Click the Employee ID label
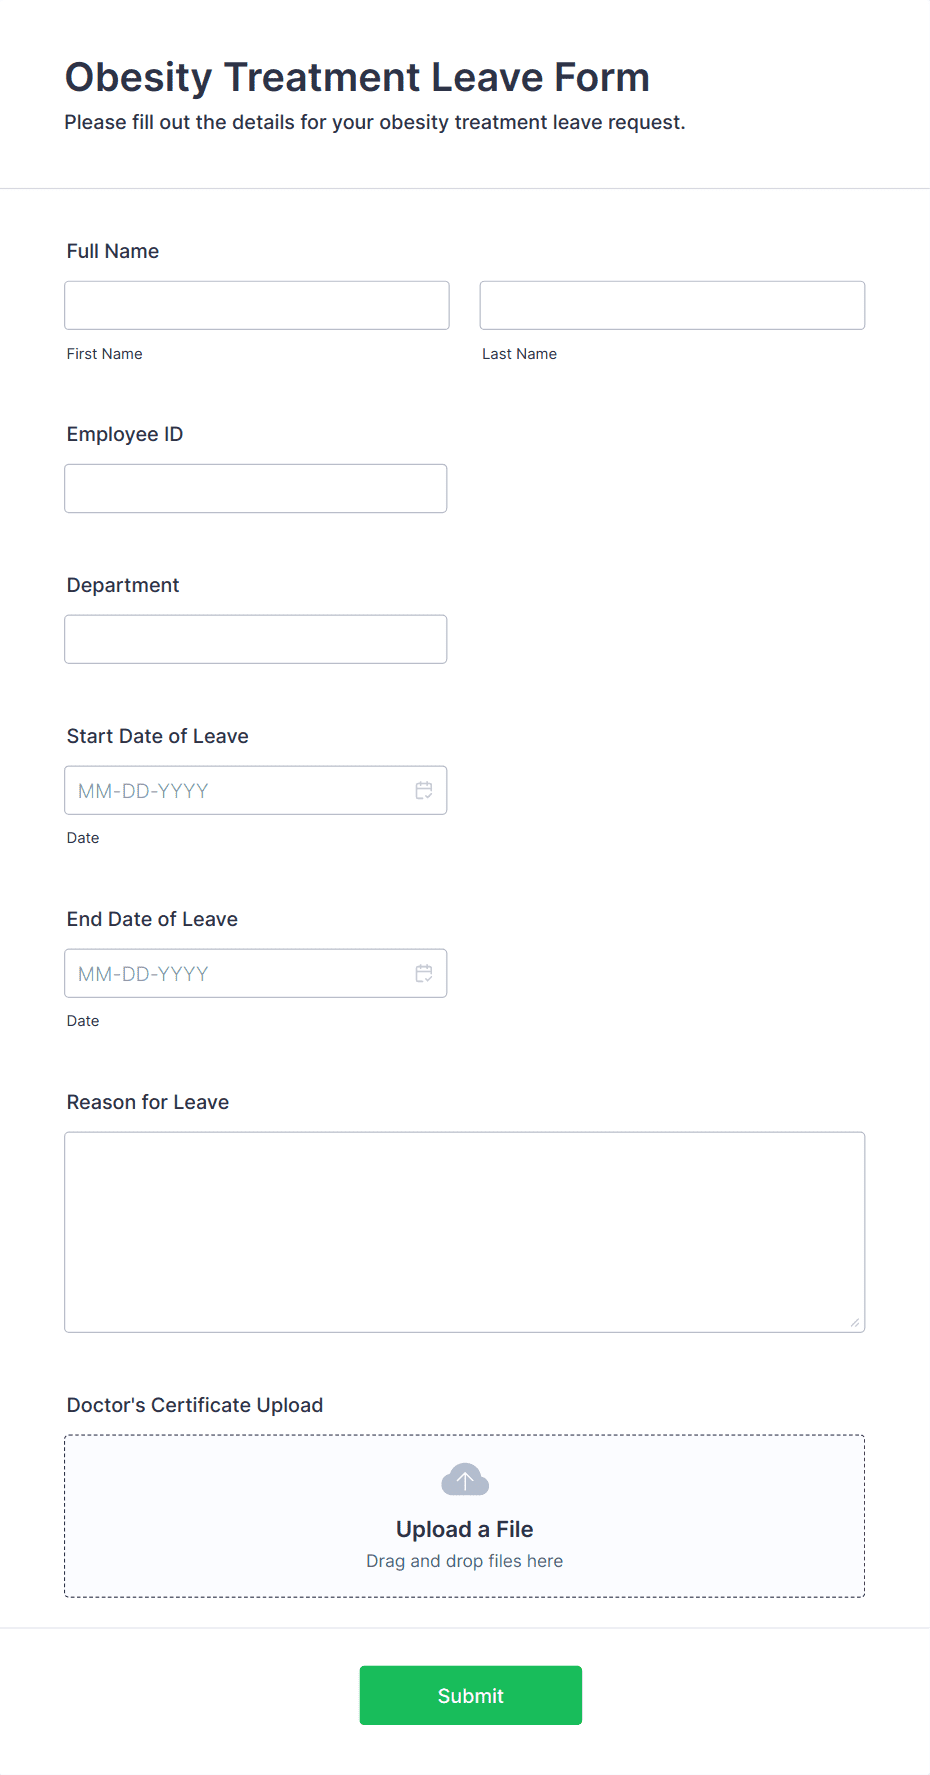This screenshot has height=1775, width=930. 125,434
